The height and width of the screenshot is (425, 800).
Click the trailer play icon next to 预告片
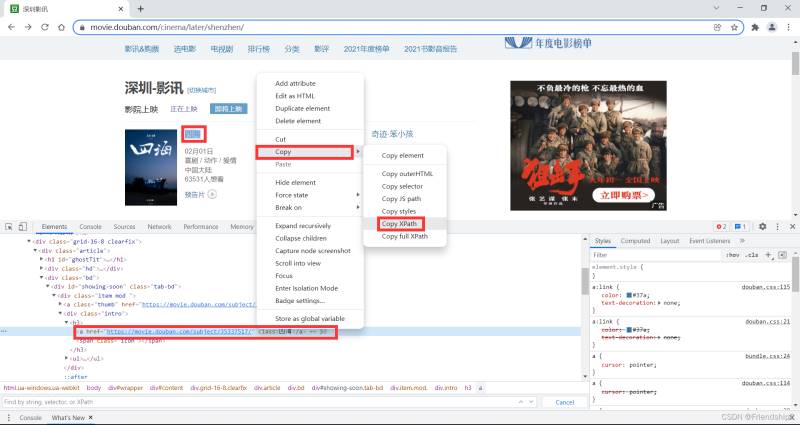point(212,194)
